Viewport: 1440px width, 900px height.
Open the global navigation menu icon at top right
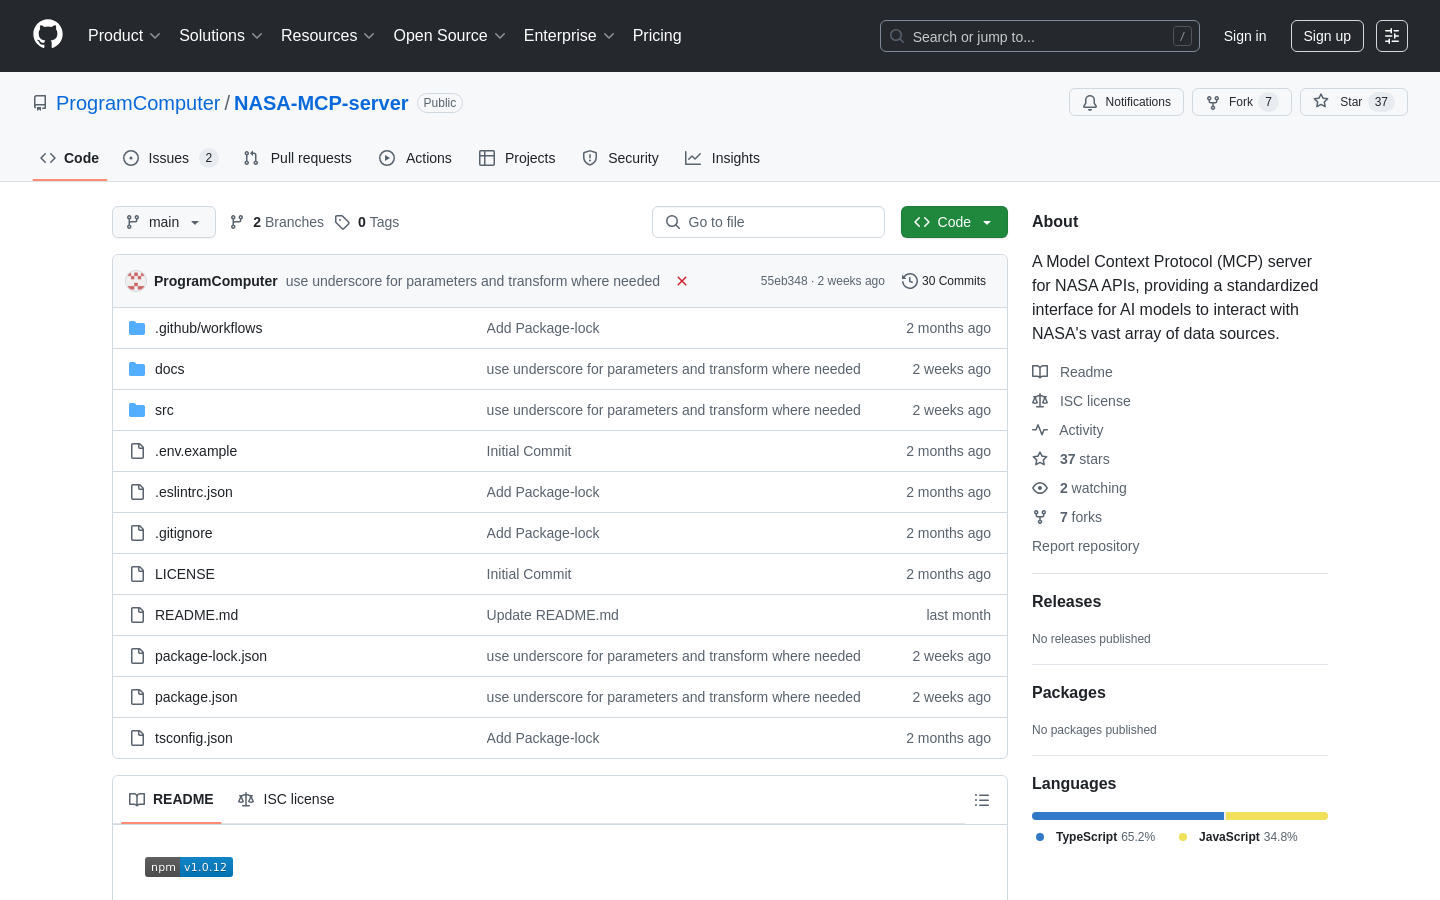tap(1392, 36)
